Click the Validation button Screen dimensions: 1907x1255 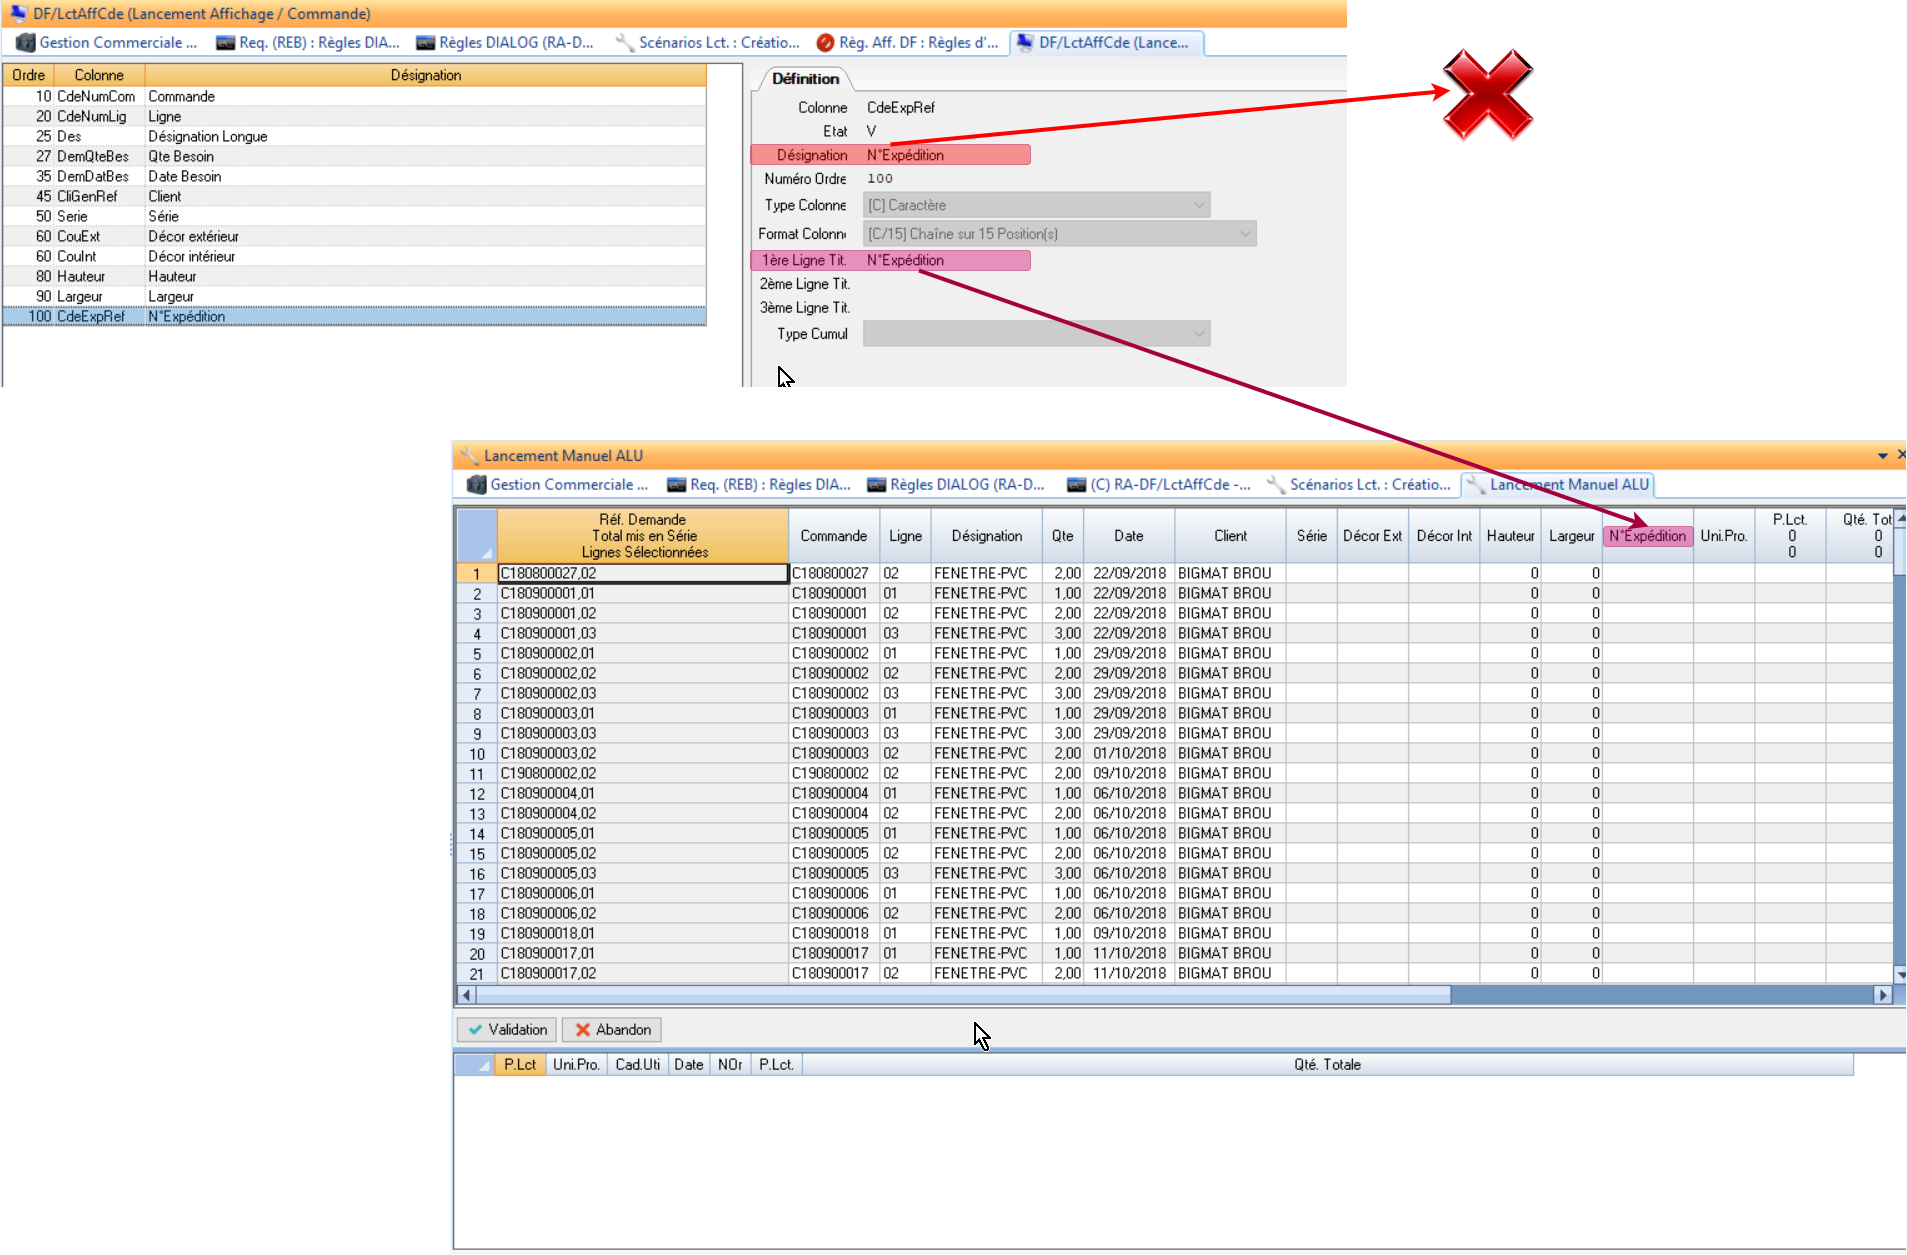(x=508, y=1030)
